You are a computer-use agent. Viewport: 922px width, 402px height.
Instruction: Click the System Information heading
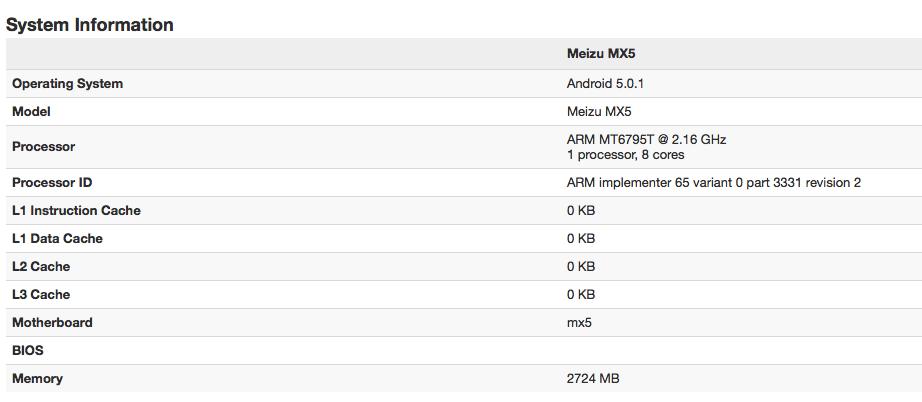pyautogui.click(x=89, y=25)
